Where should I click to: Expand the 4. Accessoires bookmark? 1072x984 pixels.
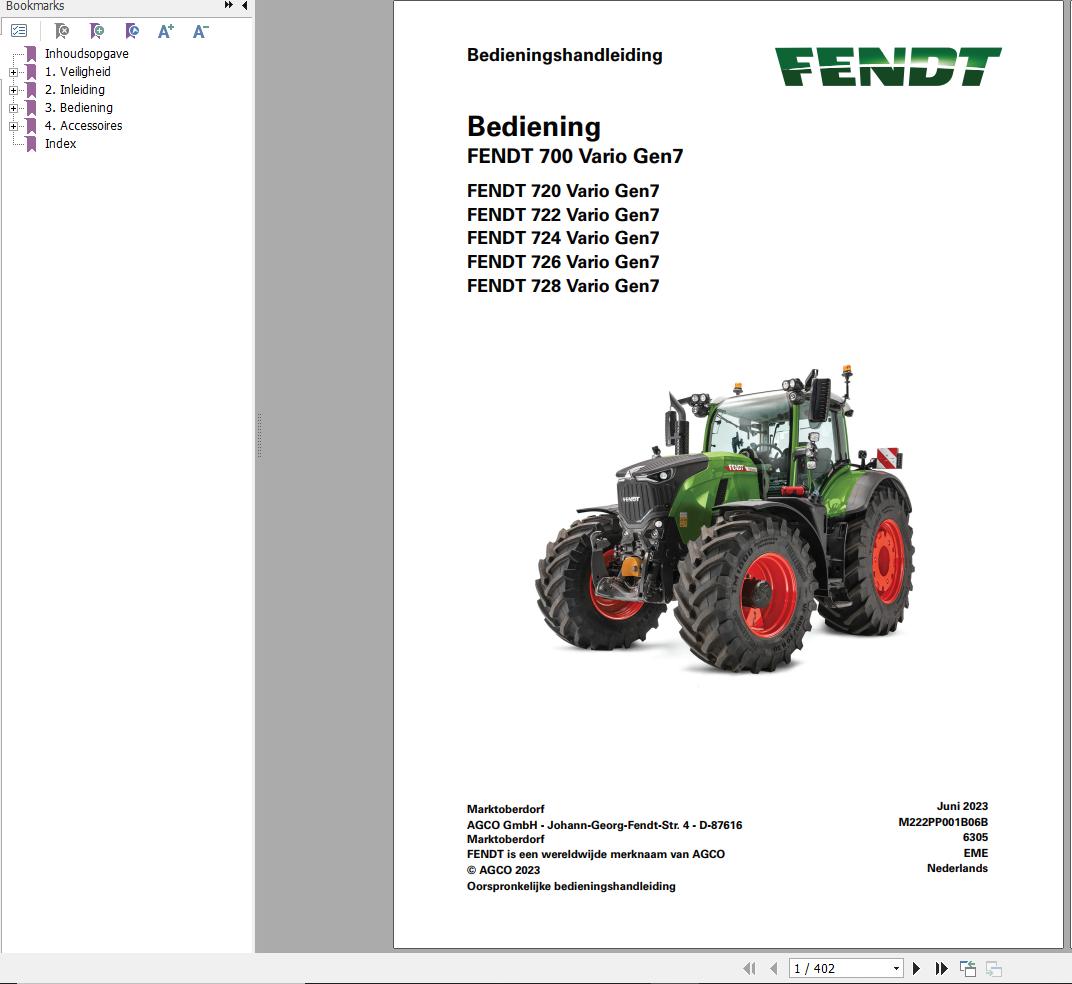pyautogui.click(x=13, y=126)
